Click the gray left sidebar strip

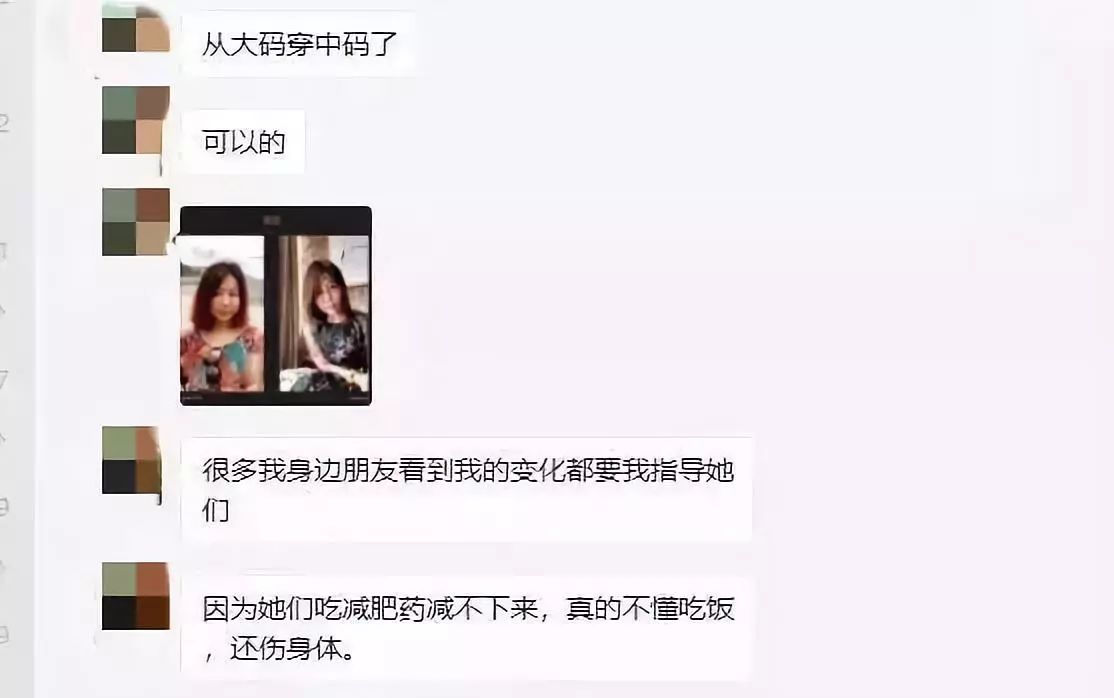coord(16,349)
